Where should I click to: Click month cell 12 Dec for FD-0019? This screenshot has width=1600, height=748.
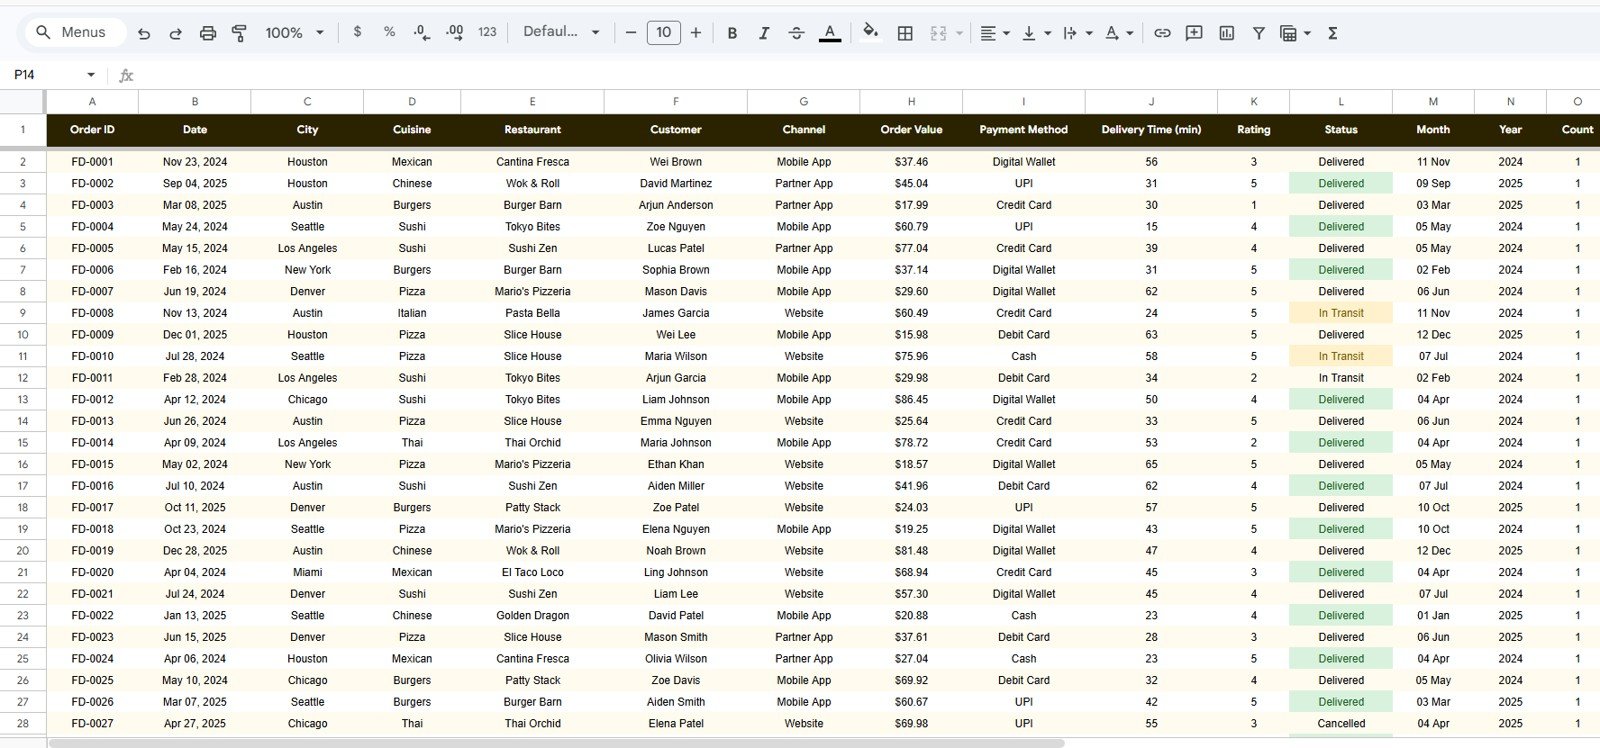(x=1433, y=550)
